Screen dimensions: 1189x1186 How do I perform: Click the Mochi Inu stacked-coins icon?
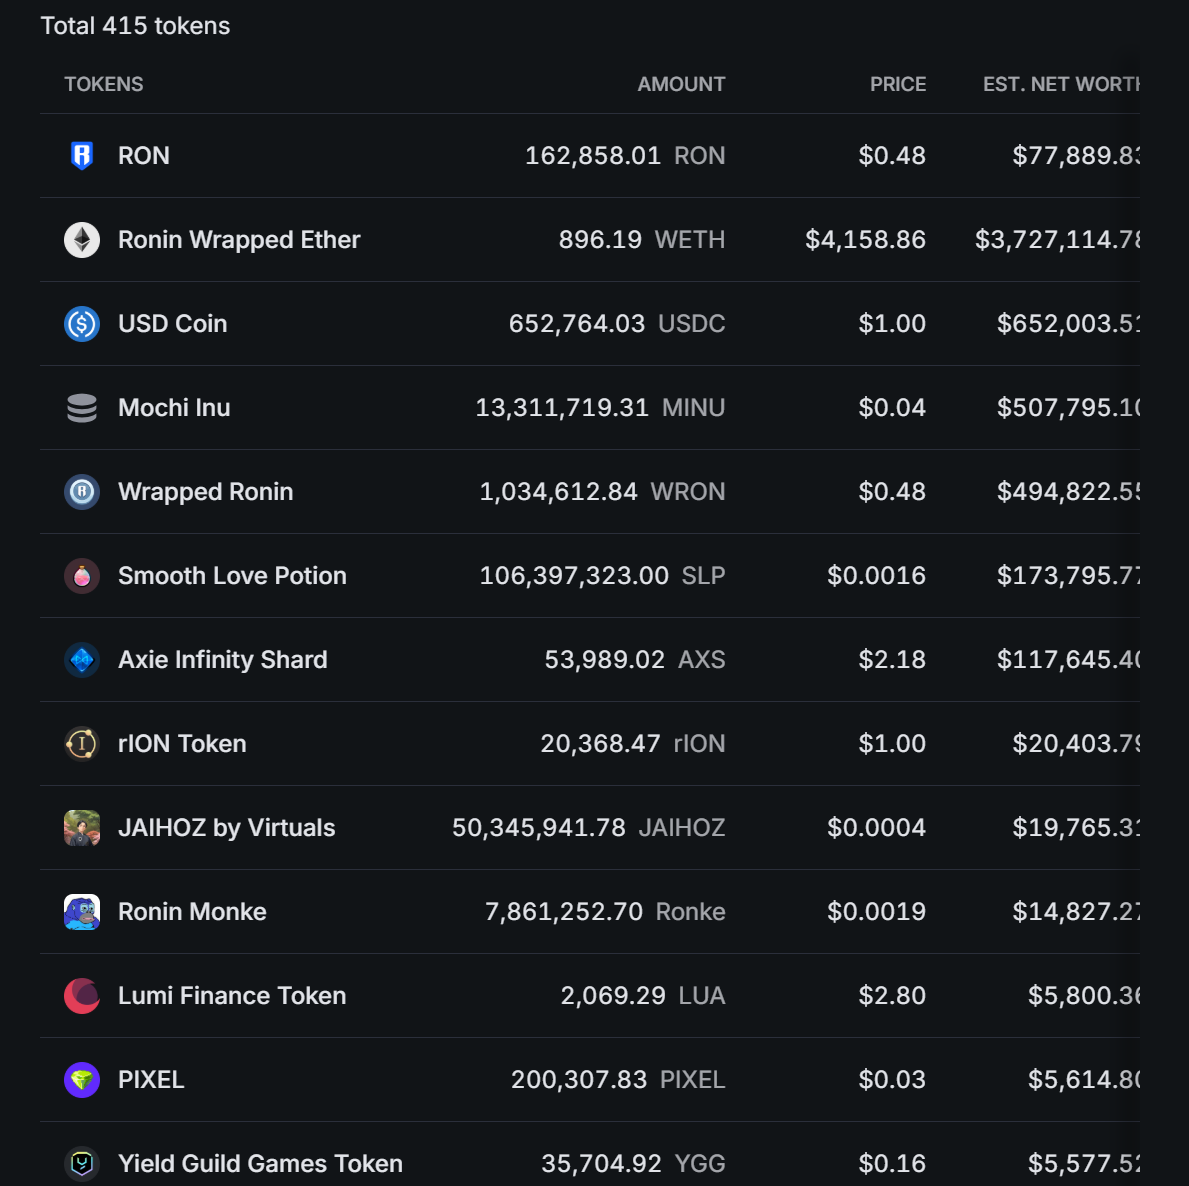coord(82,408)
